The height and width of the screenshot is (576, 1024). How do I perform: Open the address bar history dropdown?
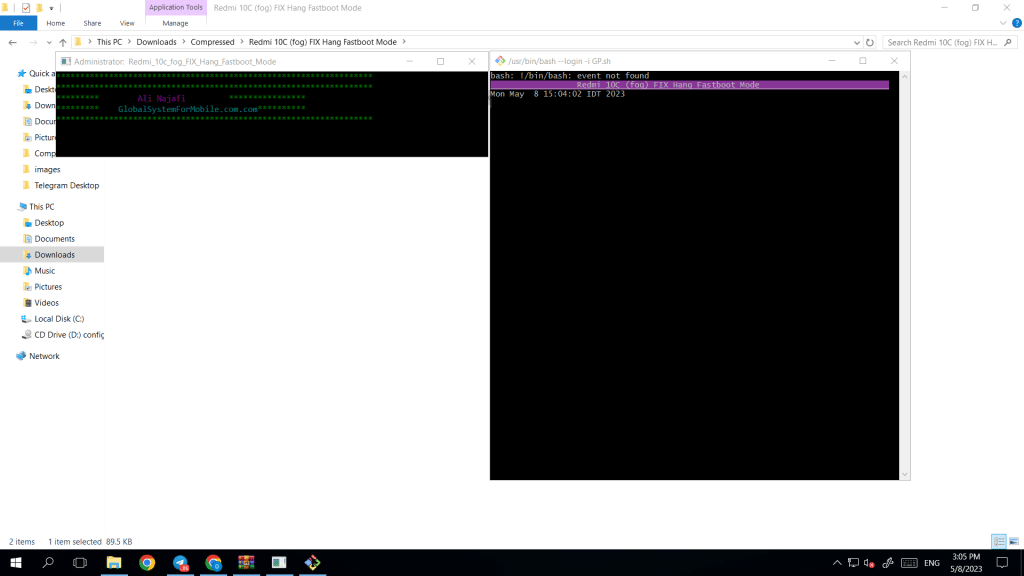tap(856, 43)
